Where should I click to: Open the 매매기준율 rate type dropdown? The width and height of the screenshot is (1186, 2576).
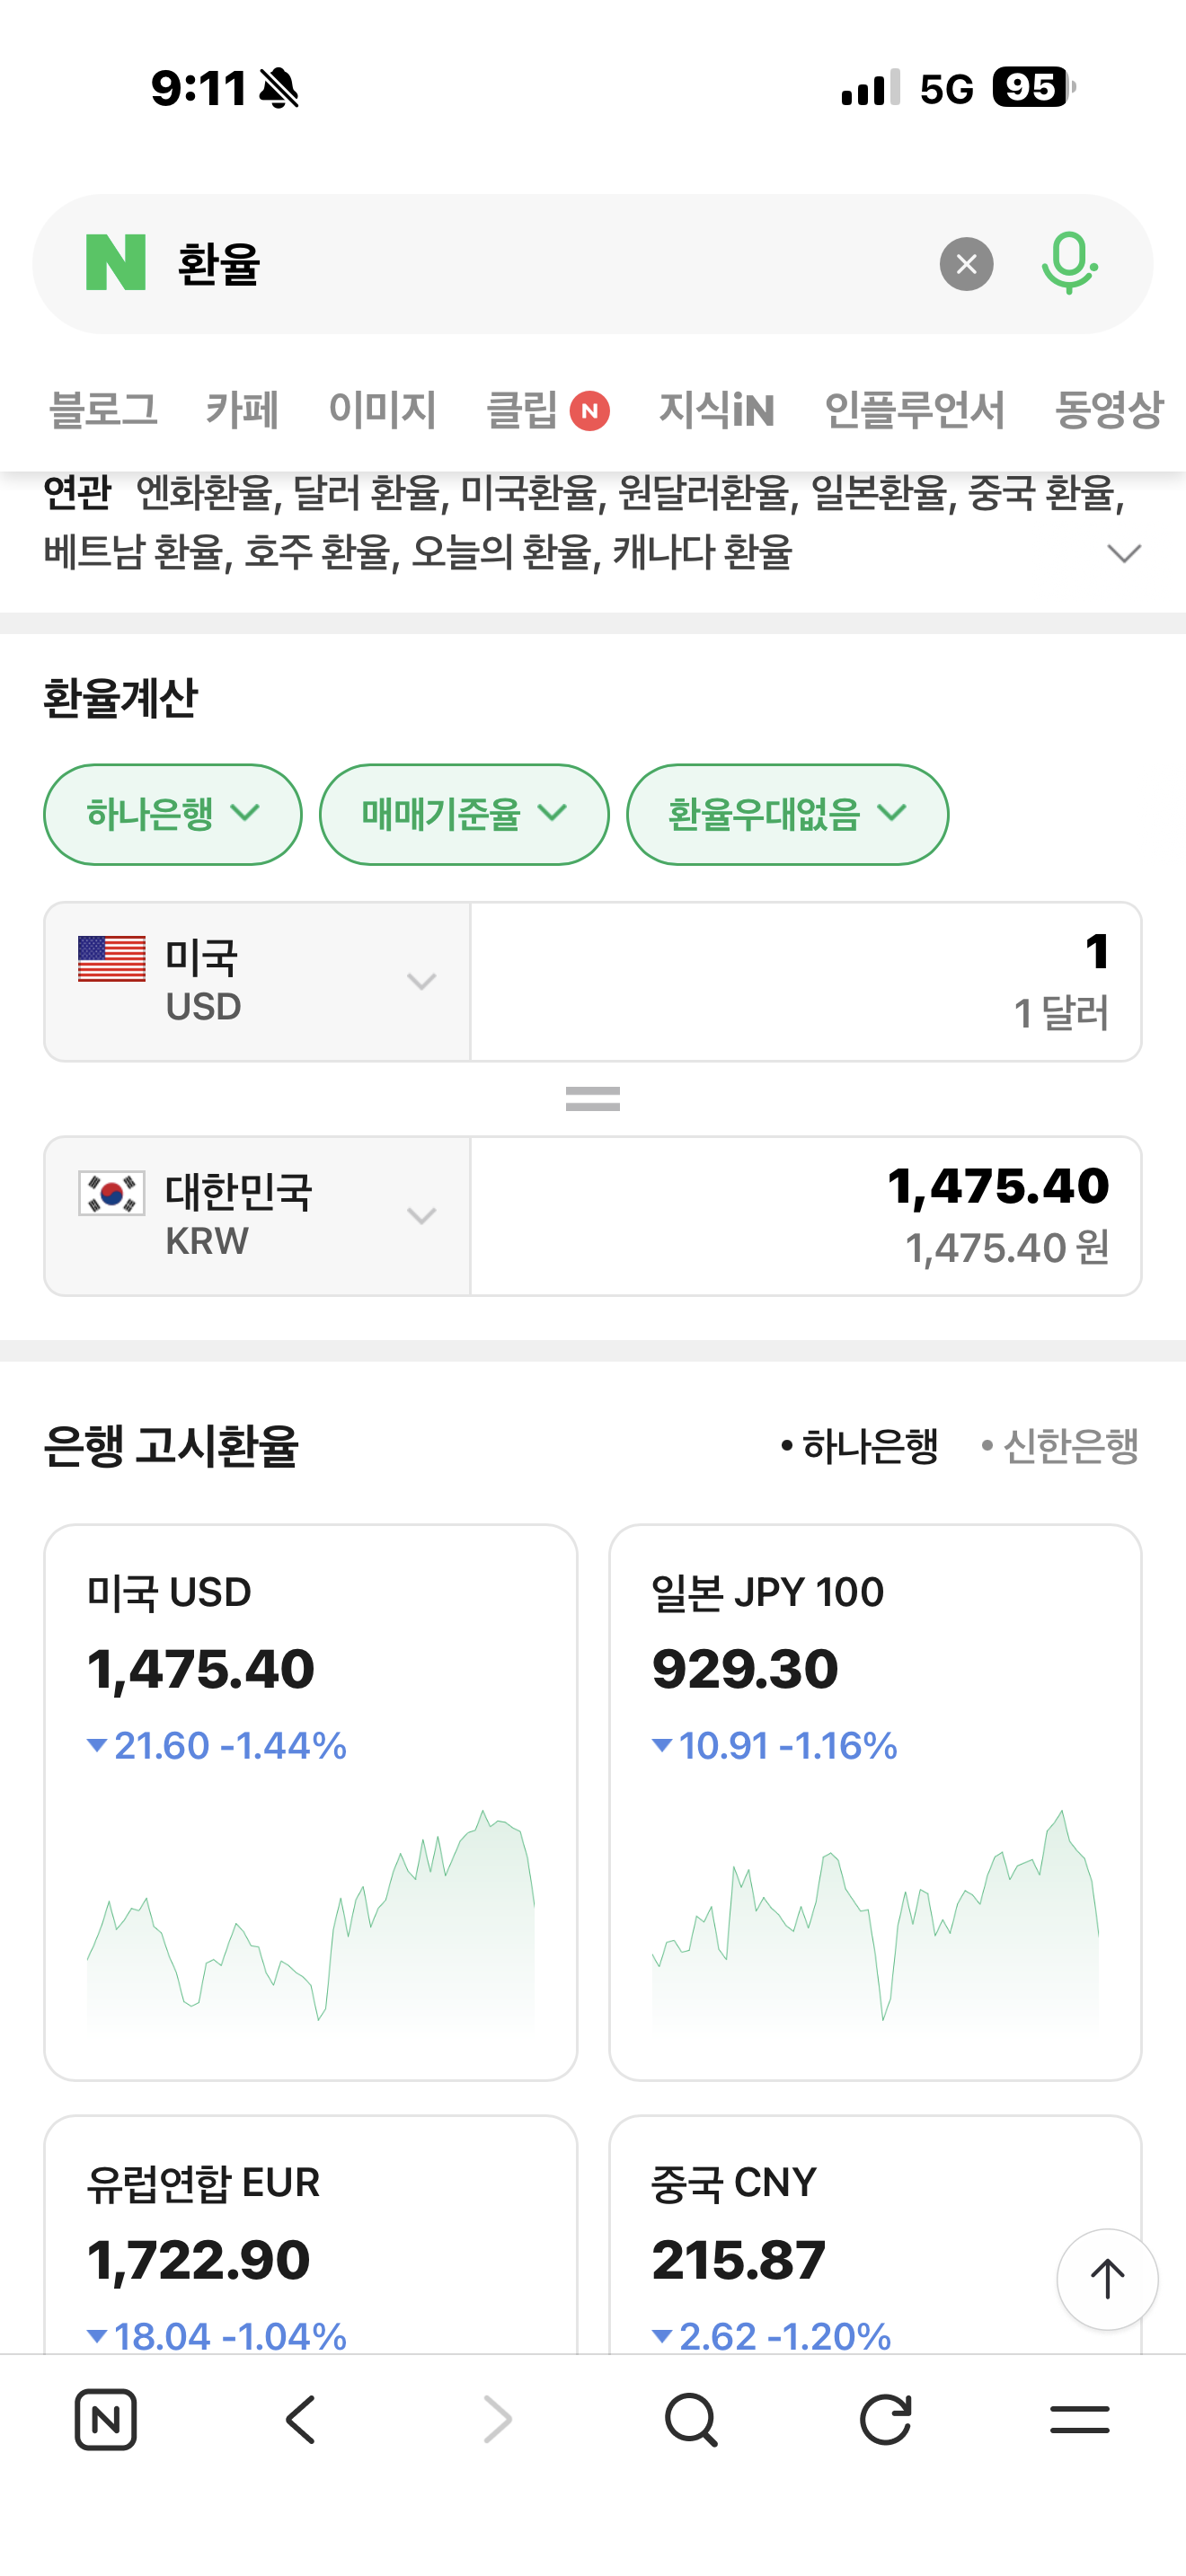(x=464, y=814)
